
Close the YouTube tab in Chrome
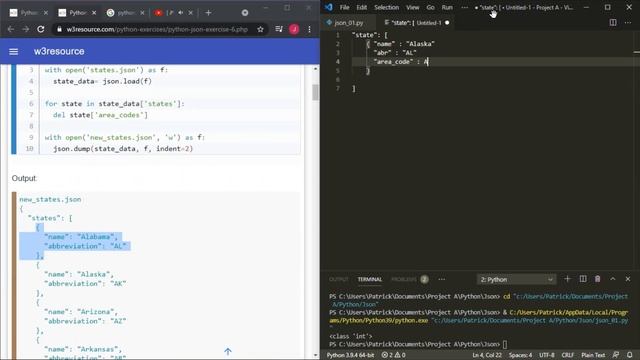pos(191,13)
